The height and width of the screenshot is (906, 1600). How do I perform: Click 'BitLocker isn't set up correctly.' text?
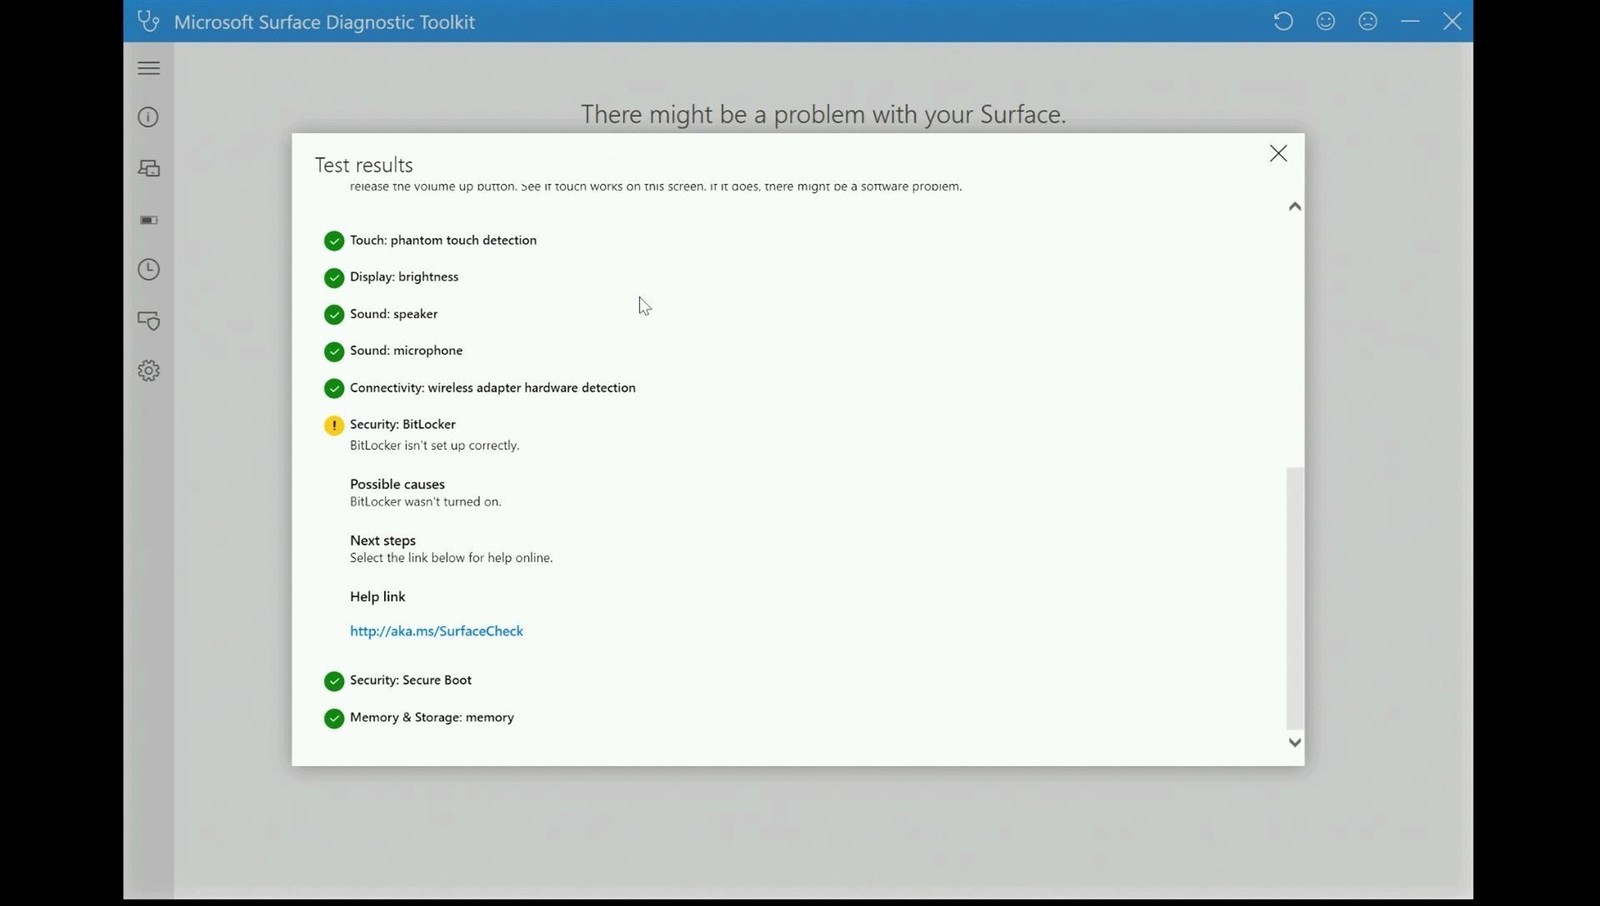pyautogui.click(x=434, y=445)
